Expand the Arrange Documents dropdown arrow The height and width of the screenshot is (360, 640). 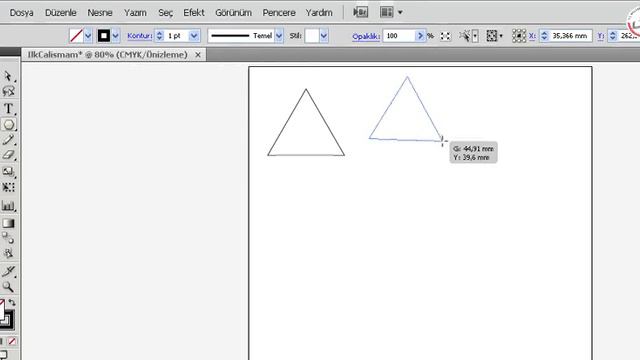tap(400, 12)
